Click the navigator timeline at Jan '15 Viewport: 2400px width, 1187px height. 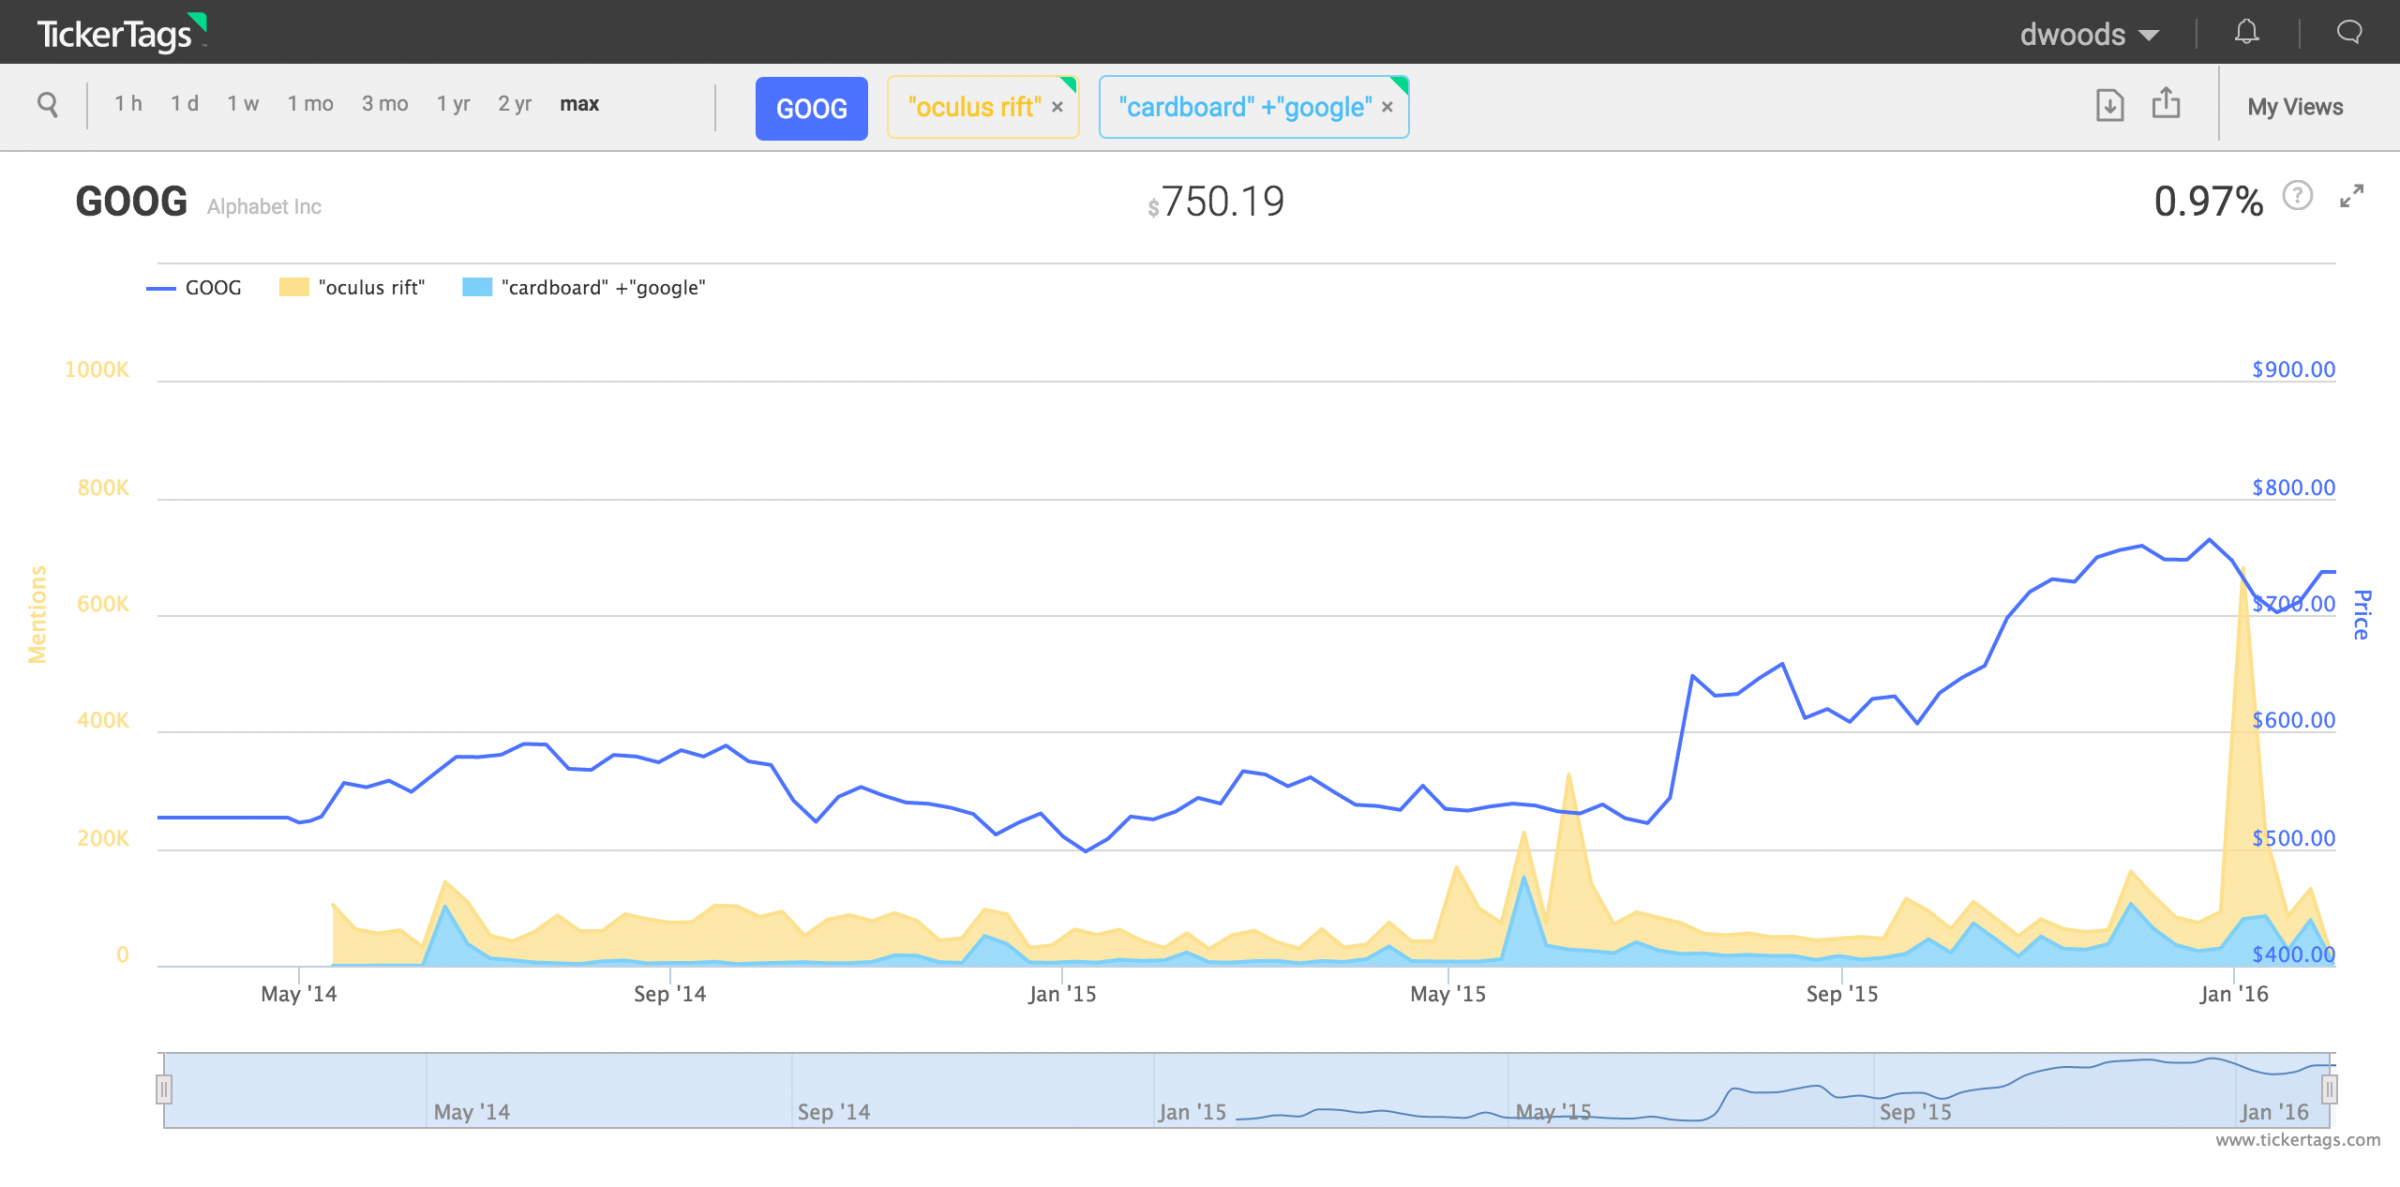1192,1112
